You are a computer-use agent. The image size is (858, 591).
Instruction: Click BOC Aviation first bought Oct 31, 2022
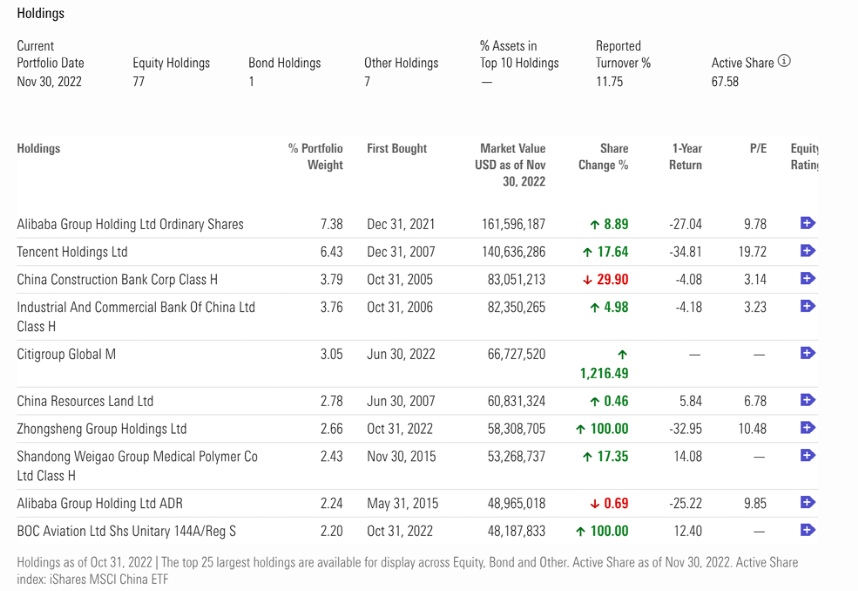pos(399,531)
